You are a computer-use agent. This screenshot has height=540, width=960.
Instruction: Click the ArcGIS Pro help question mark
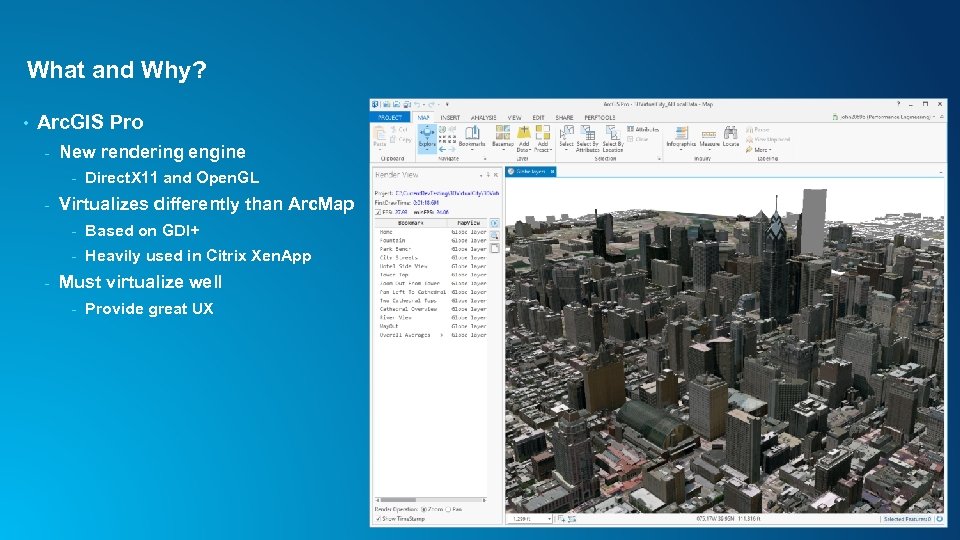pyautogui.click(x=898, y=104)
